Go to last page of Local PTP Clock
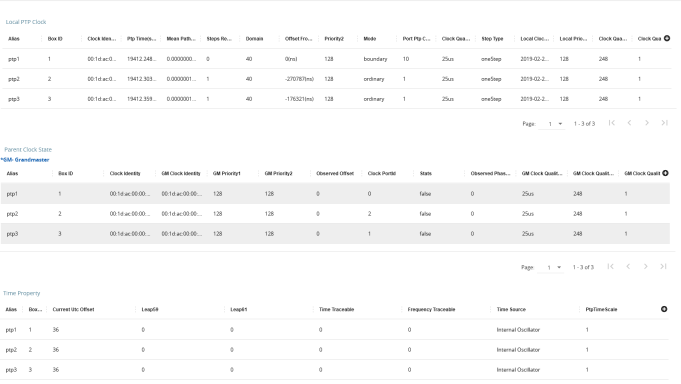 click(x=664, y=123)
